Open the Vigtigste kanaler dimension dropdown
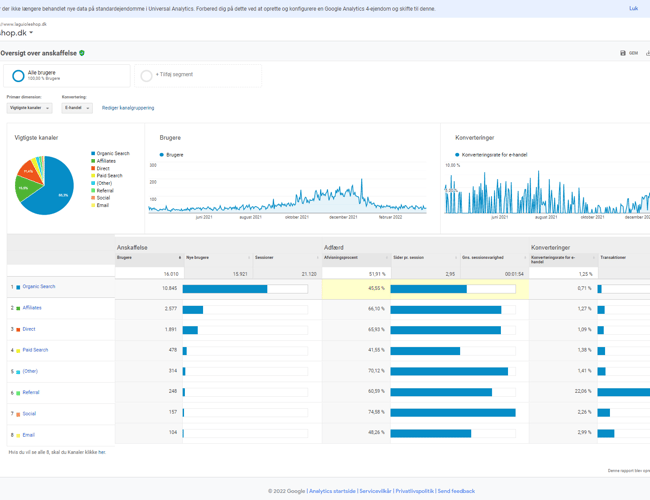This screenshot has width=650, height=500. [29, 108]
